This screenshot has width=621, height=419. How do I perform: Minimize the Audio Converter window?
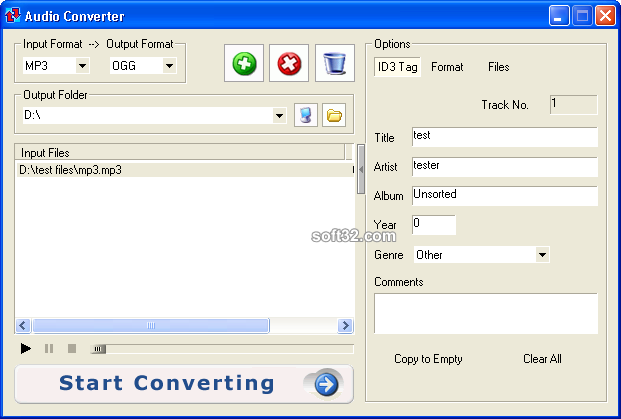(559, 16)
